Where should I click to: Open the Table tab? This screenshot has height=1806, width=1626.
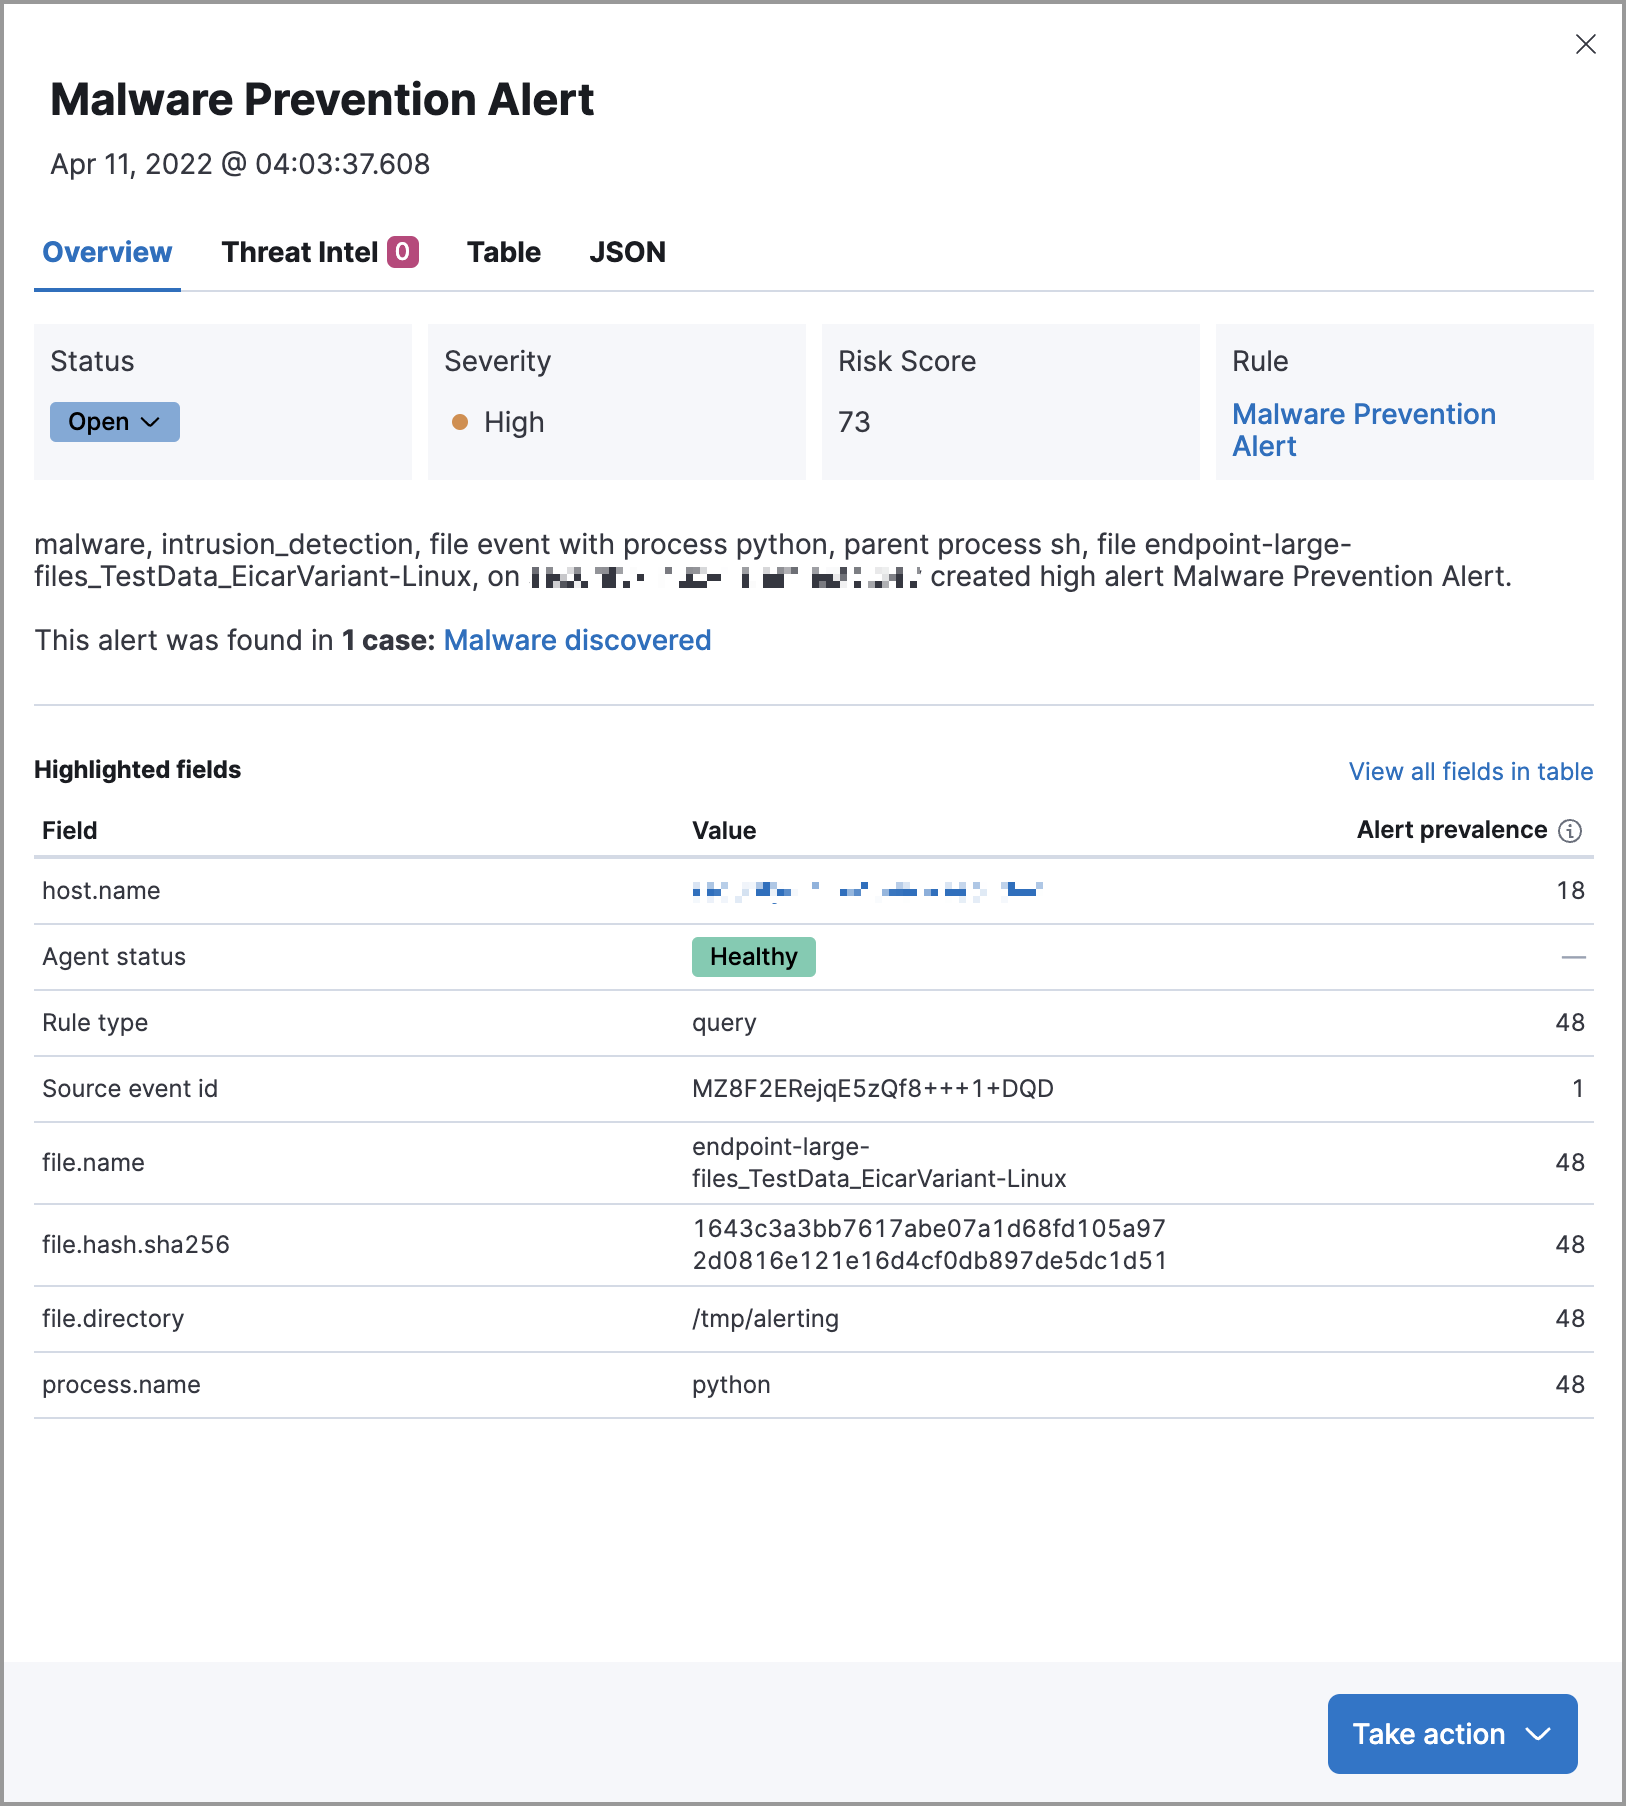(x=503, y=252)
